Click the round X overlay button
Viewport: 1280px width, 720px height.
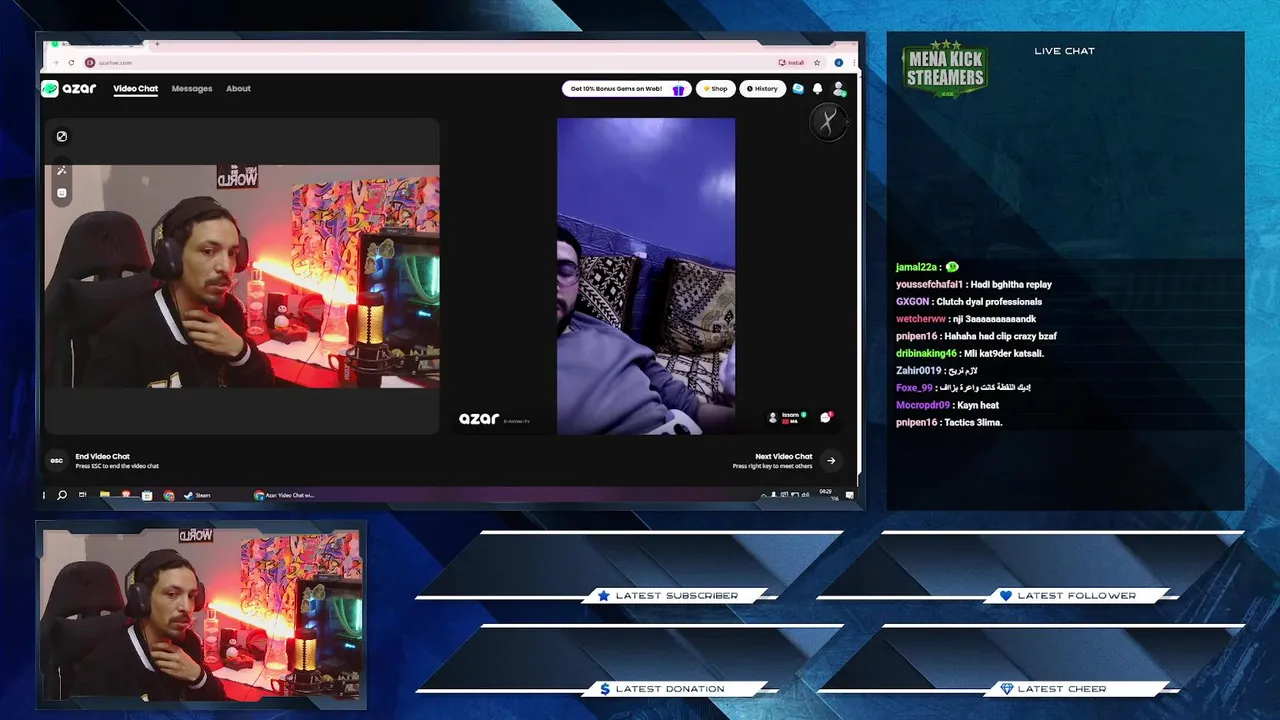pyautogui.click(x=828, y=123)
